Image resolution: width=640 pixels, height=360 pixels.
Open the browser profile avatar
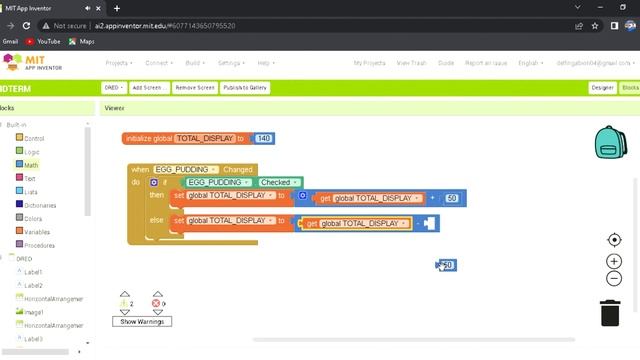(630, 26)
